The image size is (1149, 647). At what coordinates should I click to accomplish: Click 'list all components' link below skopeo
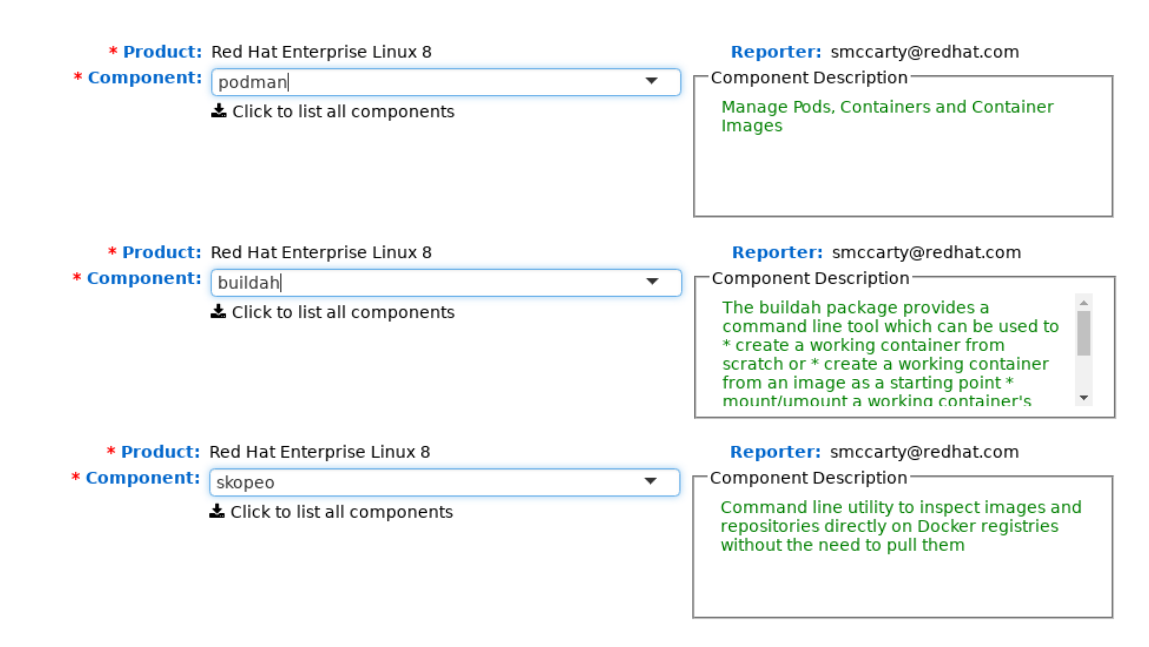[341, 512]
